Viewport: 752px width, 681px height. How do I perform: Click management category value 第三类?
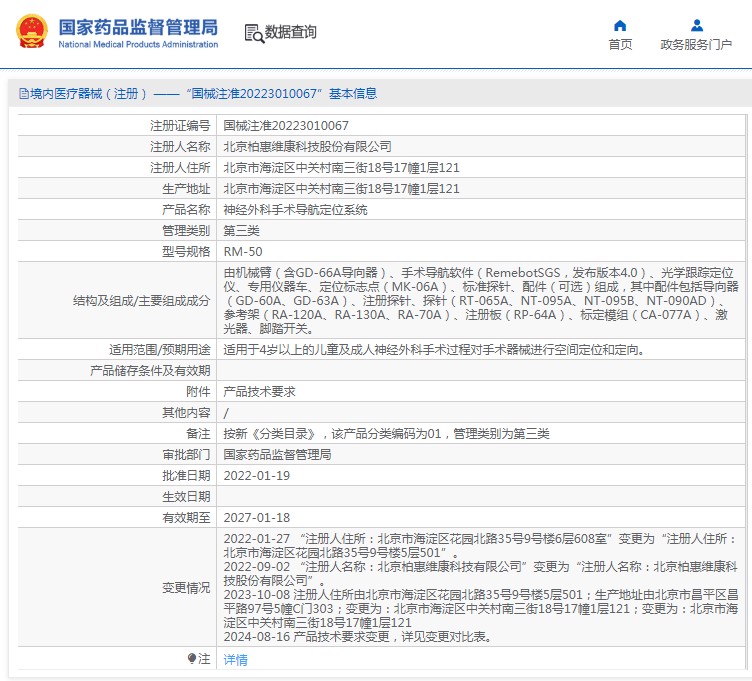(x=241, y=231)
